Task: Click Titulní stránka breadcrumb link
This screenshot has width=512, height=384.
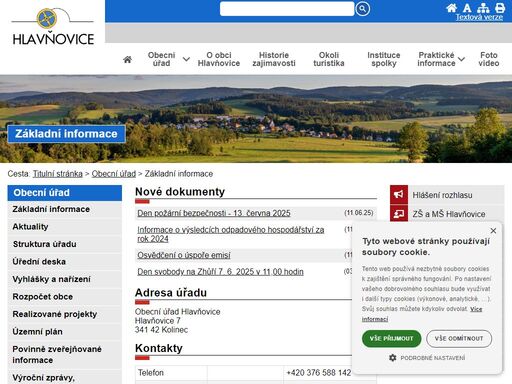Action: (58, 174)
